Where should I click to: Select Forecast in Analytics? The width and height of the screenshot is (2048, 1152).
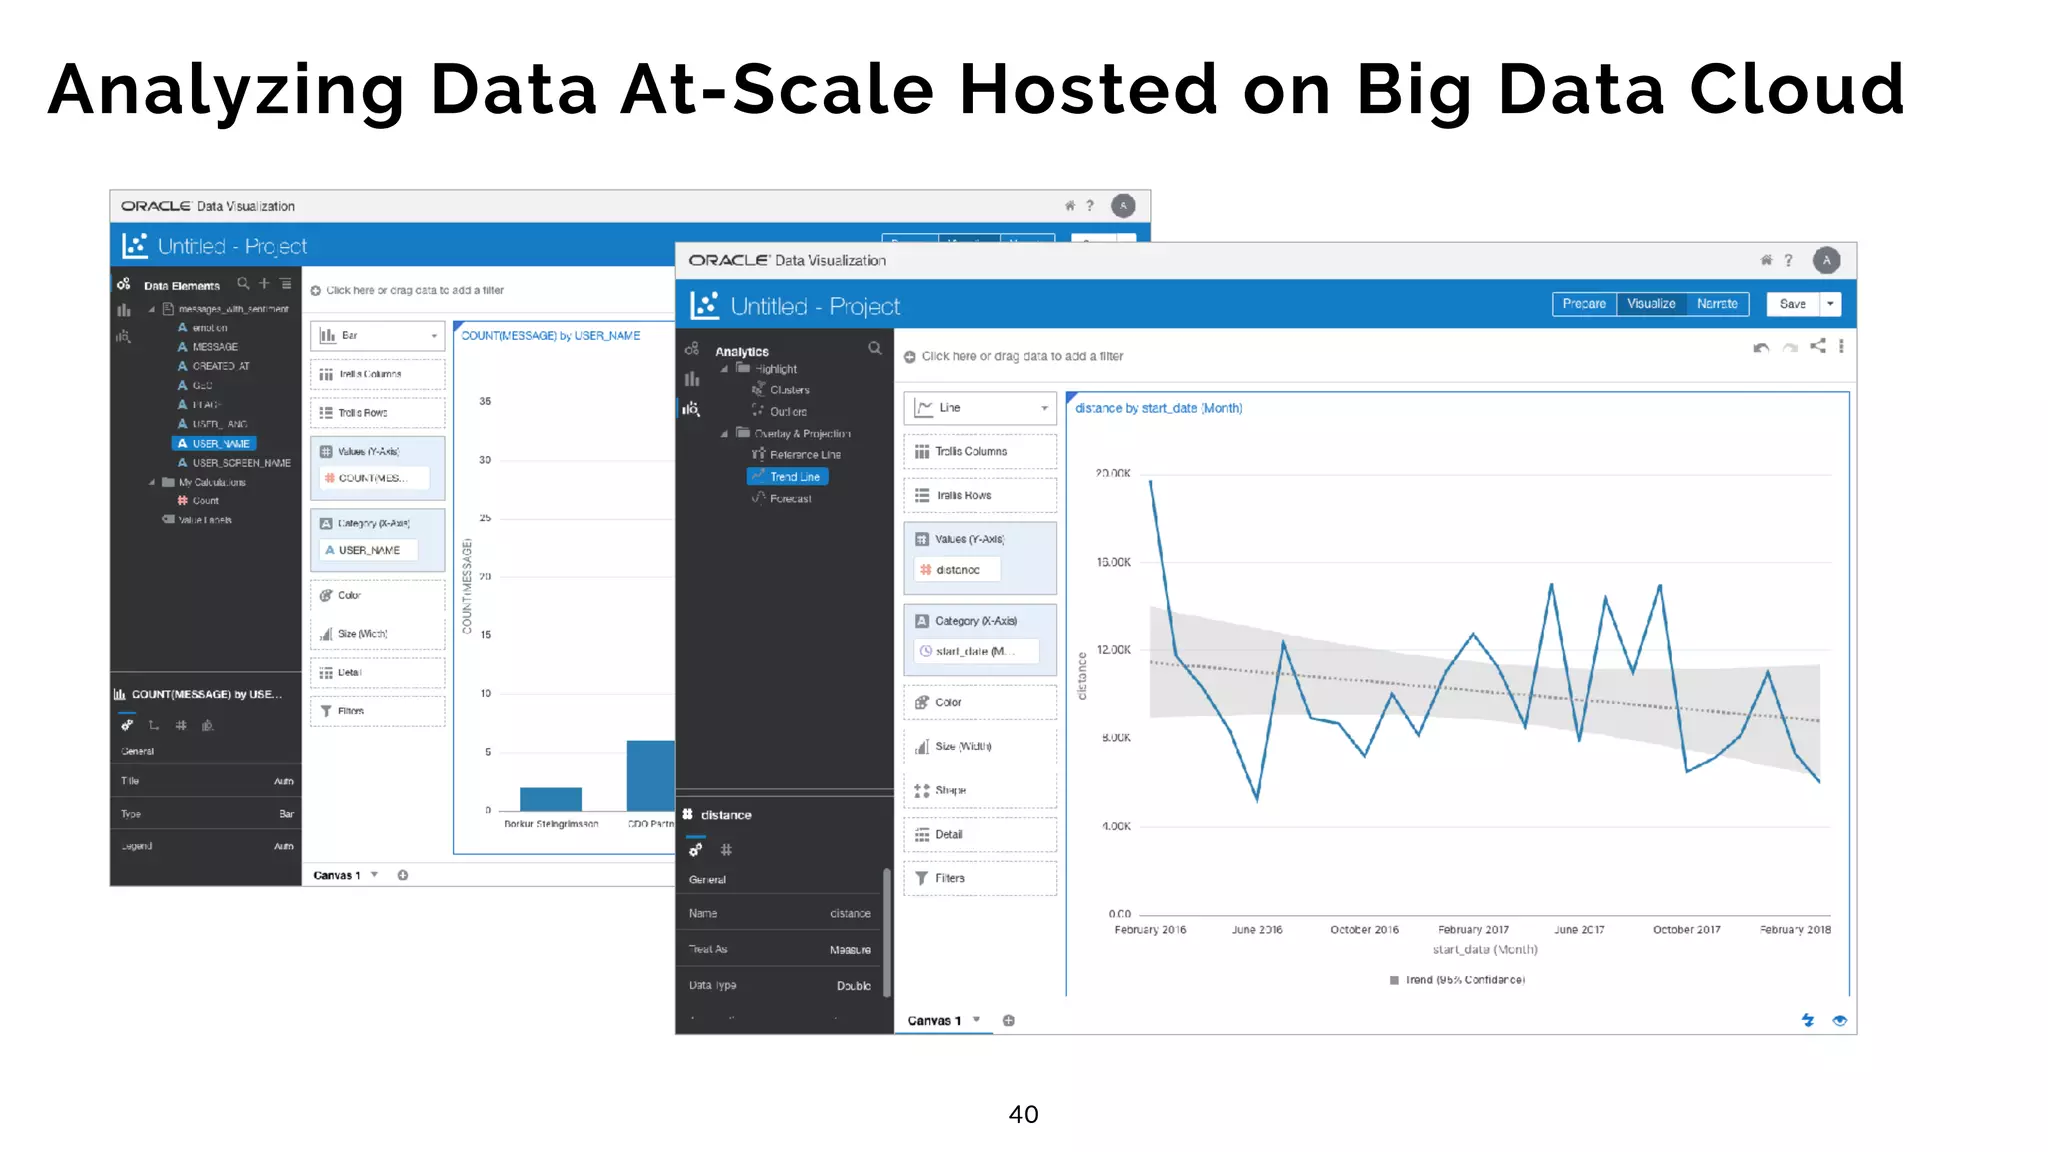781,499
